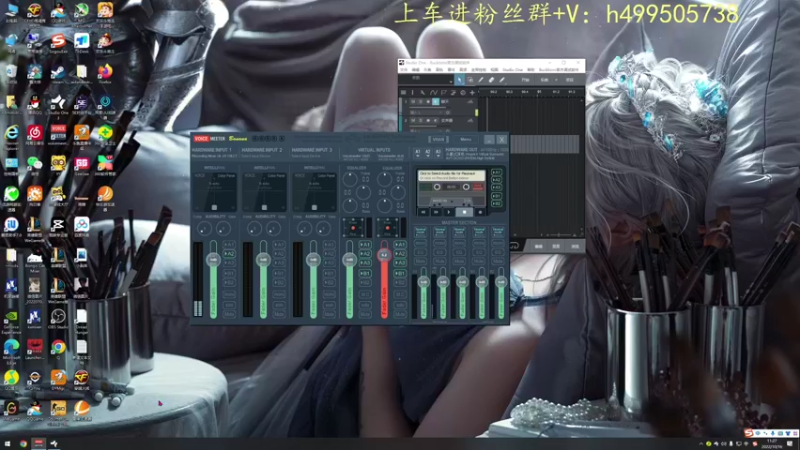Toggle first master bus Normal mode button
800x450 pixels.
tap(420, 231)
